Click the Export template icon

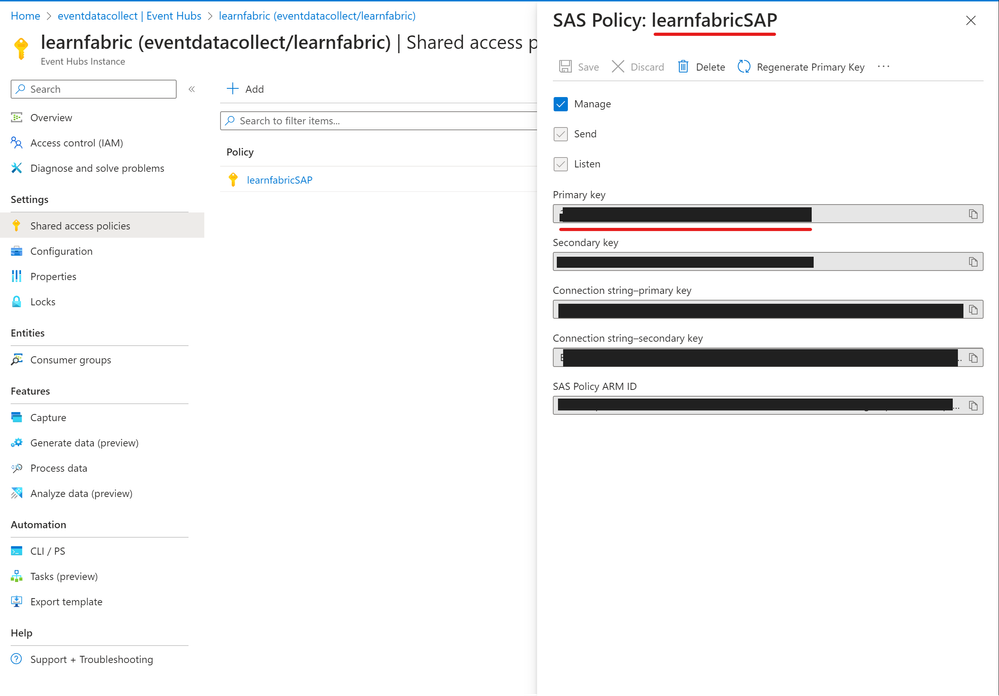click(x=17, y=602)
